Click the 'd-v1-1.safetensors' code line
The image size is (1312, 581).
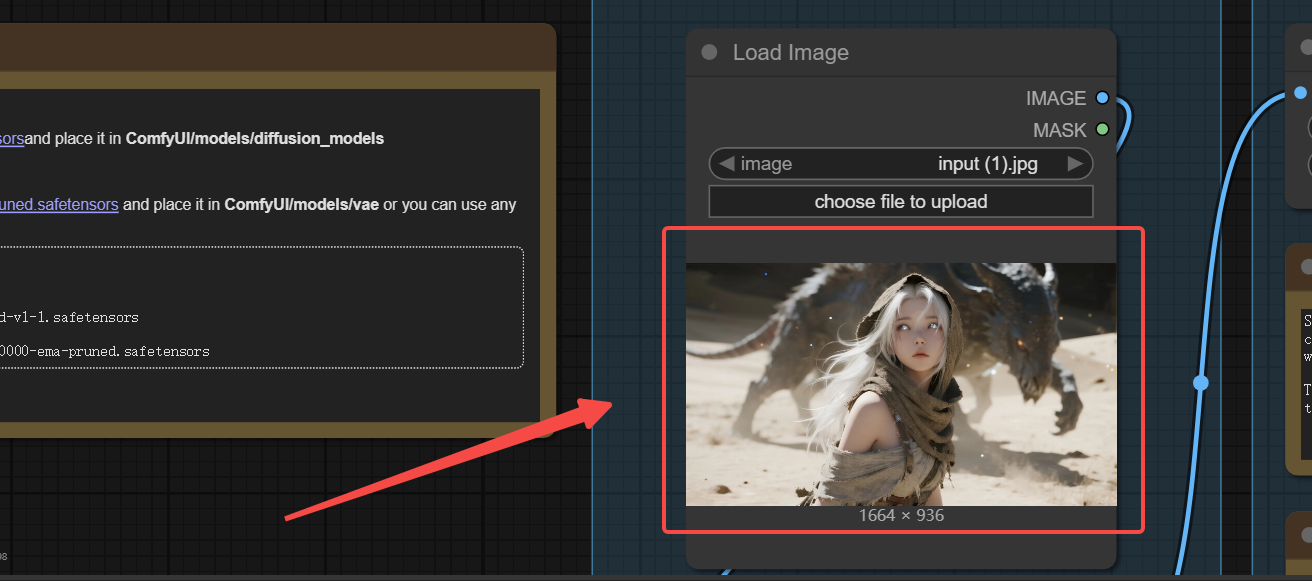(69, 317)
